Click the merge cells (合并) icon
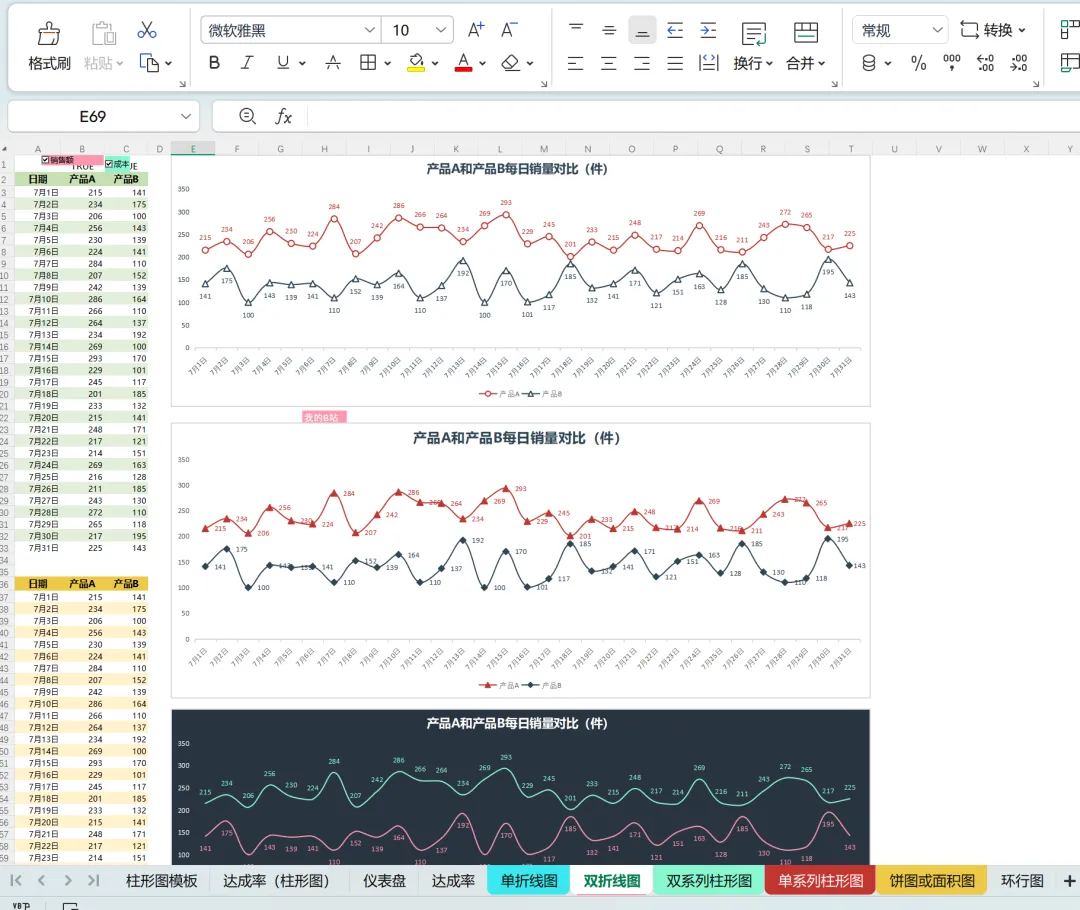 pos(805,32)
